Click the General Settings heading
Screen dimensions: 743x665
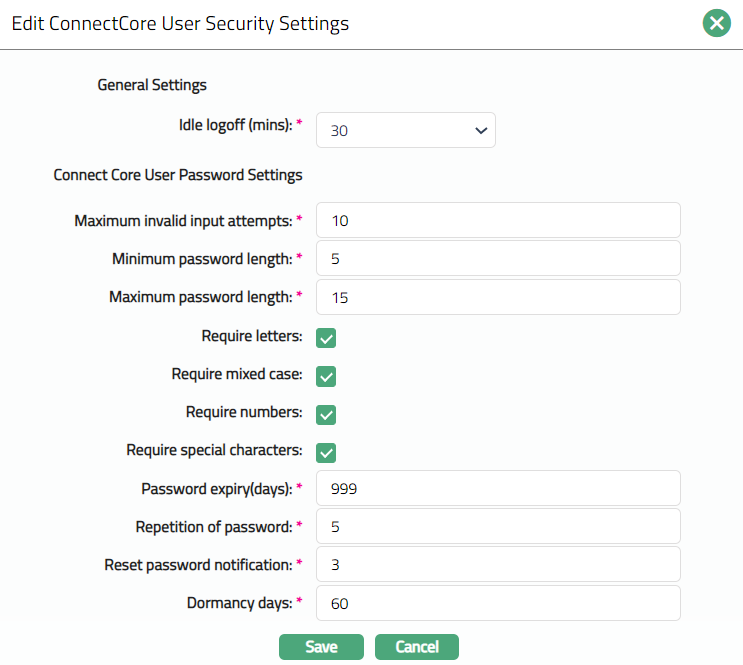pyautogui.click(x=152, y=85)
